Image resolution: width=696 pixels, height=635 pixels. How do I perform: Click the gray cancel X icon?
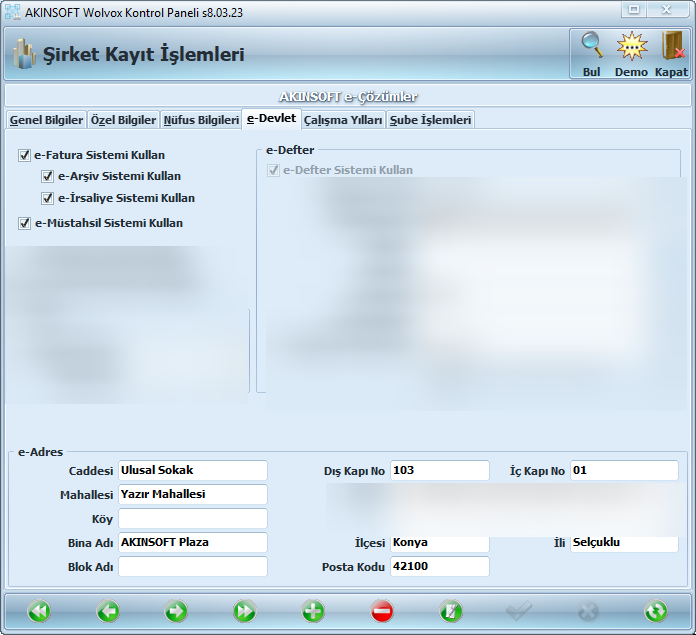coord(588,611)
